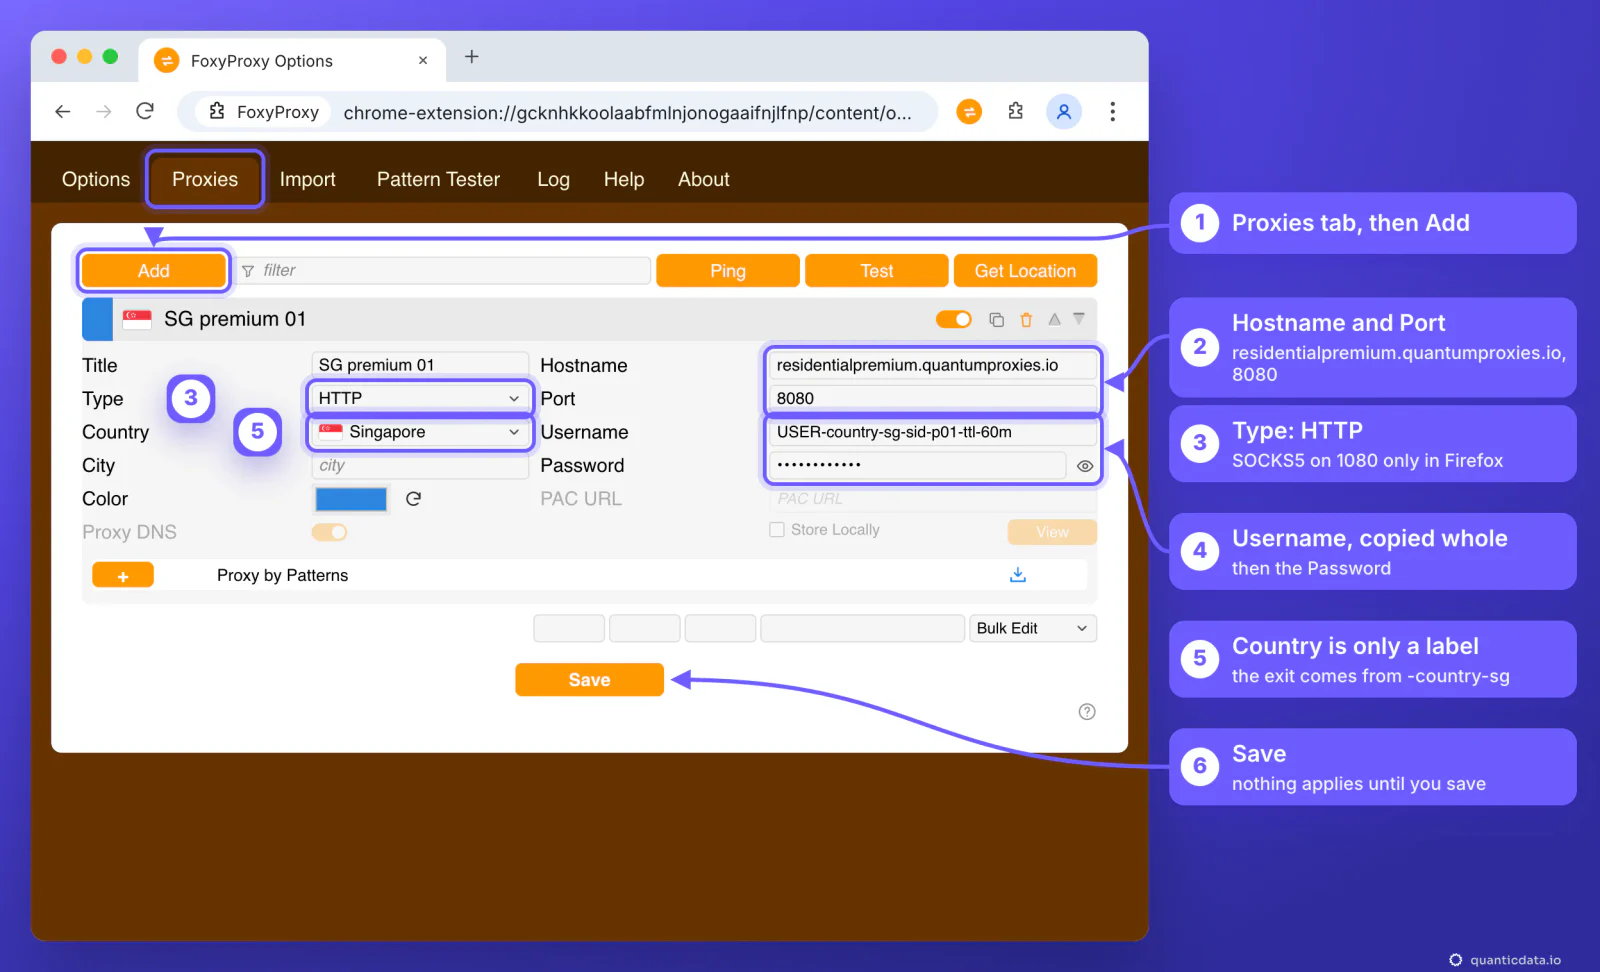Click the Hostname input field
Image resolution: width=1600 pixels, height=972 pixels.
[x=933, y=365]
